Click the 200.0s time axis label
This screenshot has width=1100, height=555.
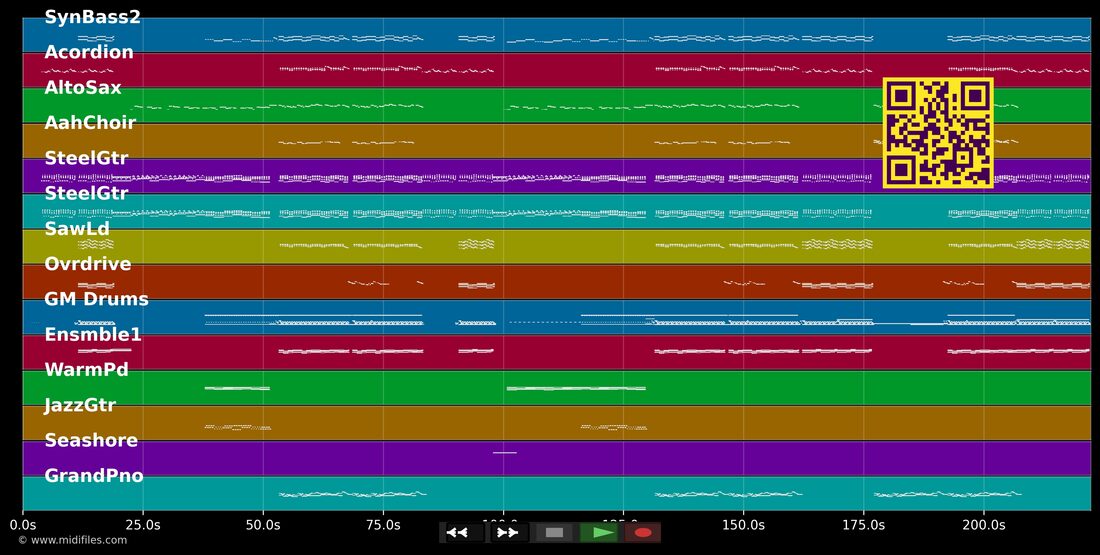pyautogui.click(x=983, y=524)
